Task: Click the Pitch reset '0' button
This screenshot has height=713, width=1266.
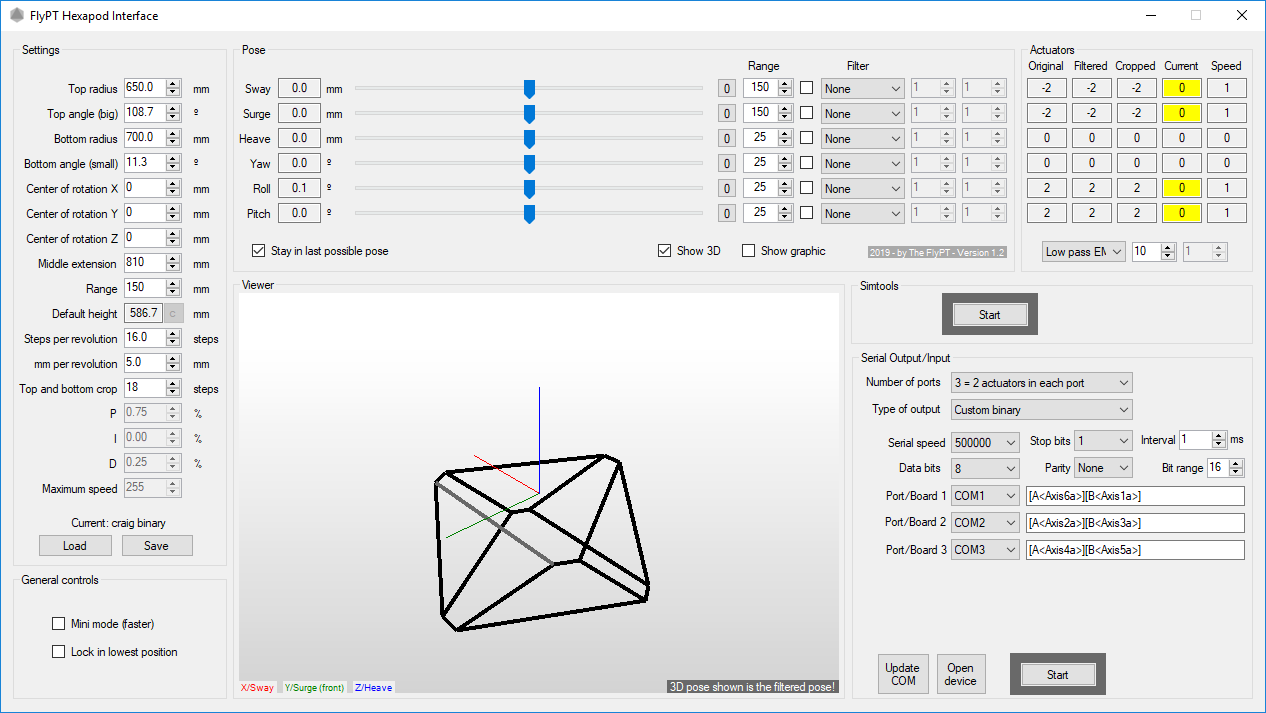Action: (x=727, y=213)
